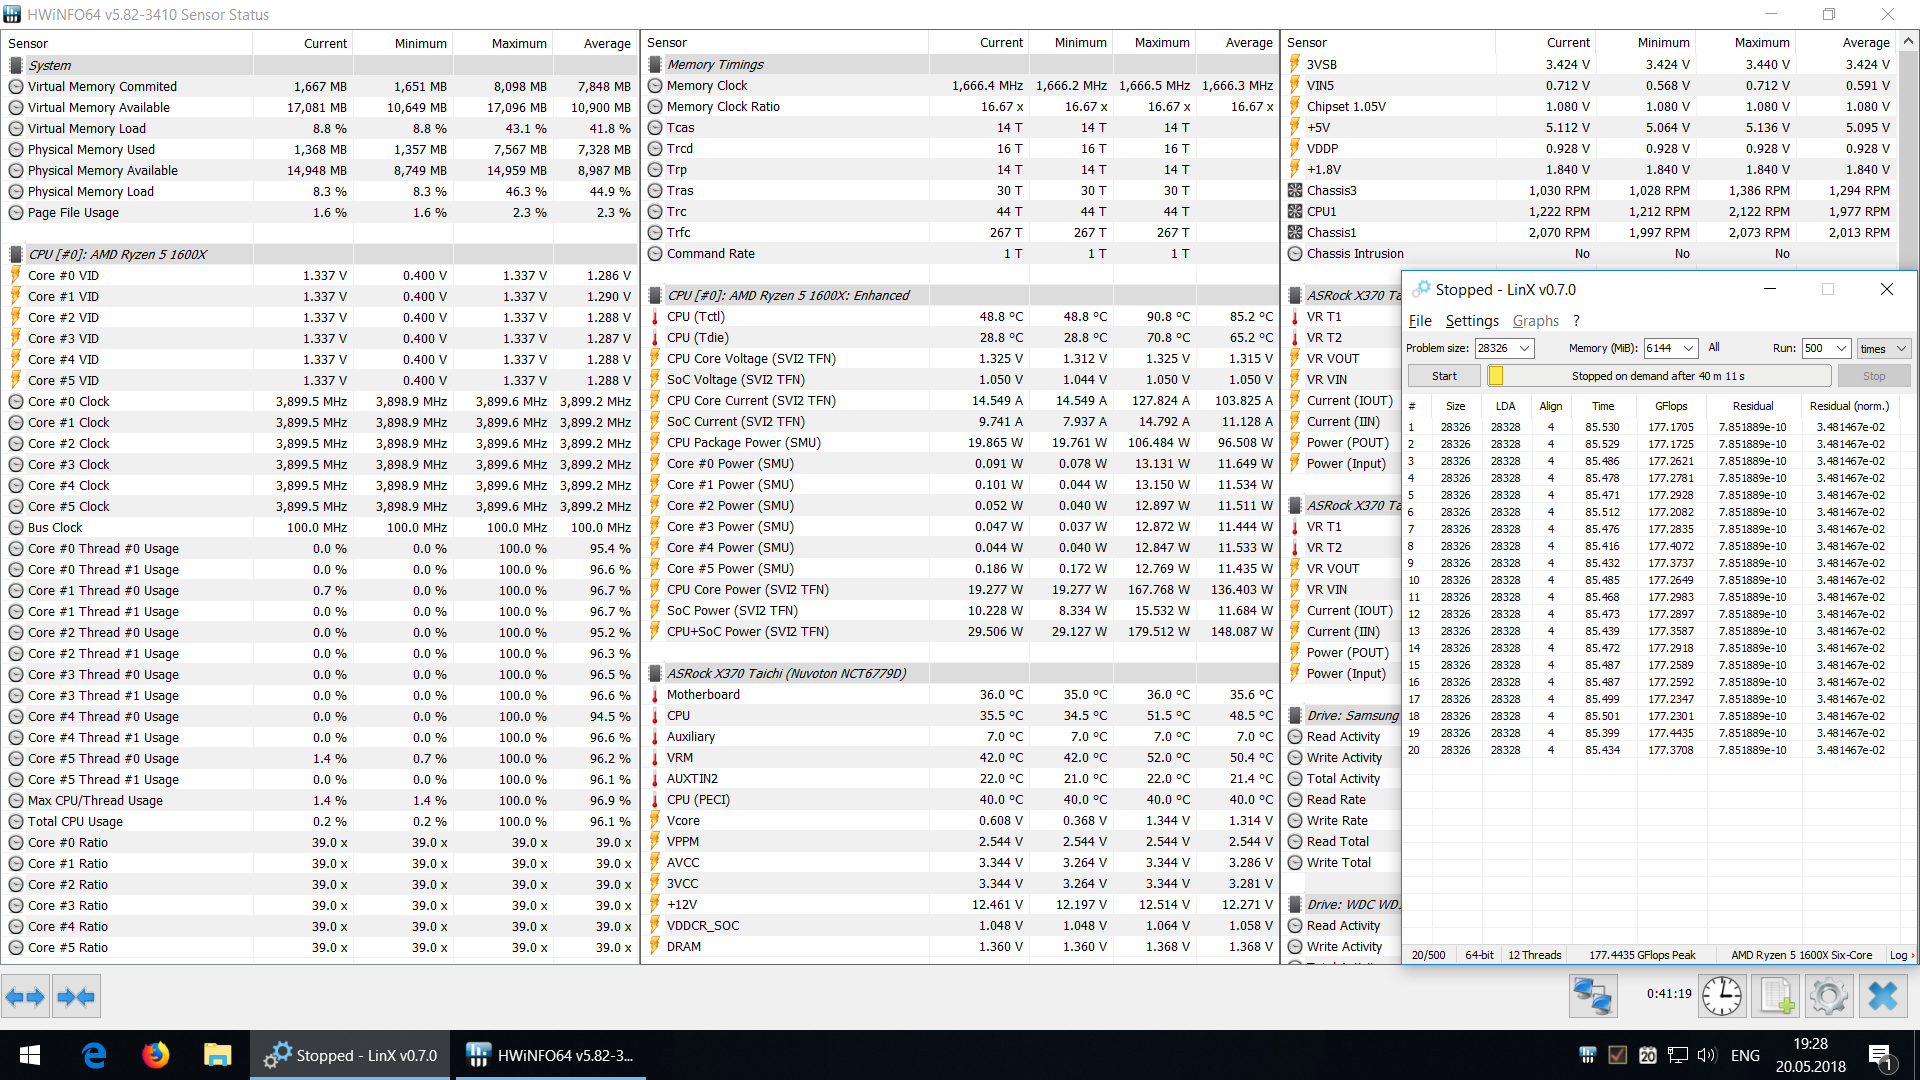Open the LinX Settings menu
This screenshot has width=1920, height=1080.
1471,321
